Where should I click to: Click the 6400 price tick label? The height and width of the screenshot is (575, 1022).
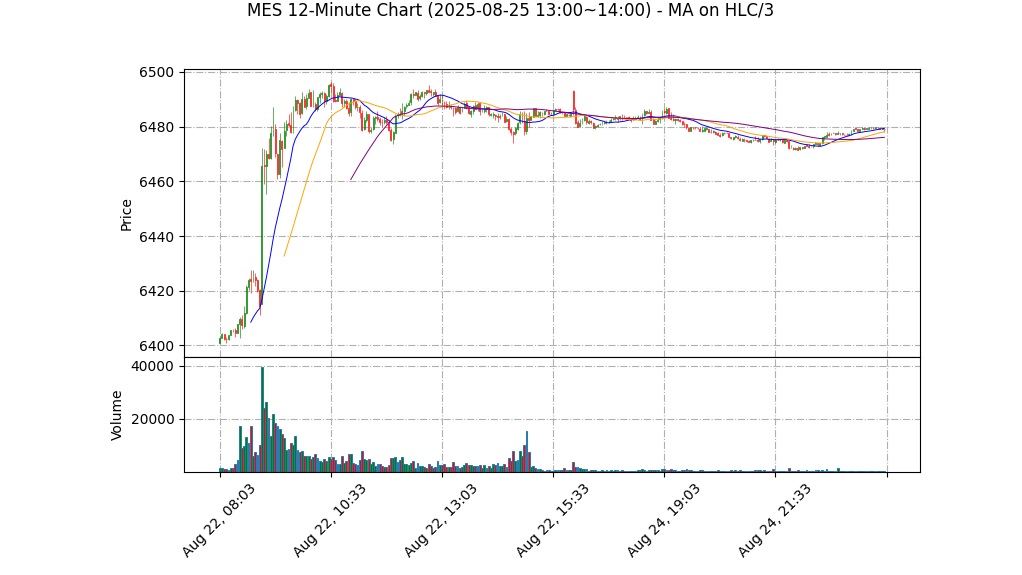click(x=156, y=346)
